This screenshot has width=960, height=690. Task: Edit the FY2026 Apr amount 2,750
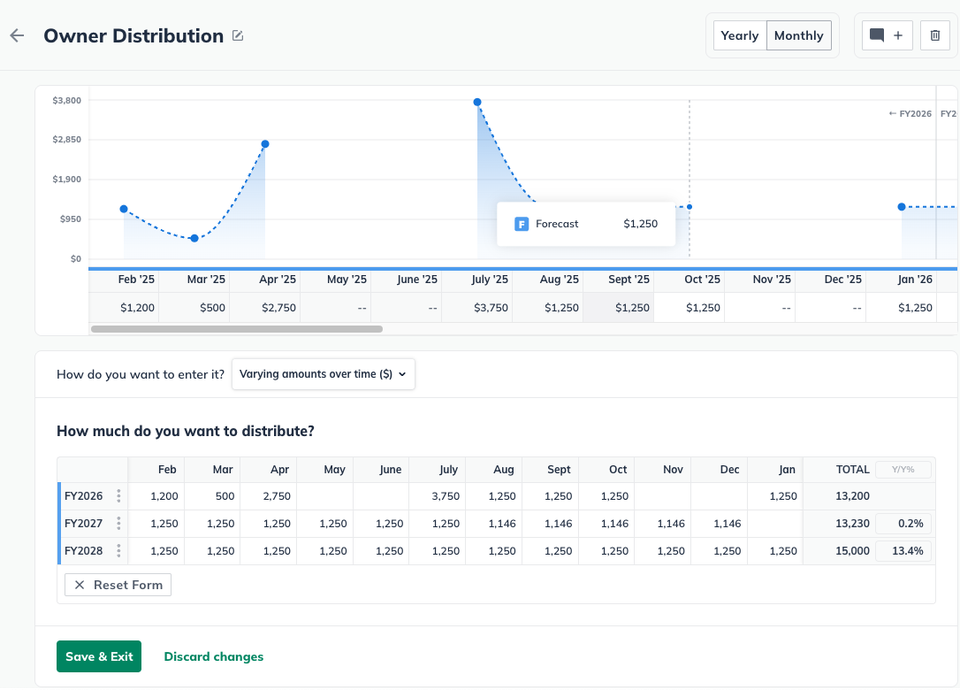tap(269, 496)
